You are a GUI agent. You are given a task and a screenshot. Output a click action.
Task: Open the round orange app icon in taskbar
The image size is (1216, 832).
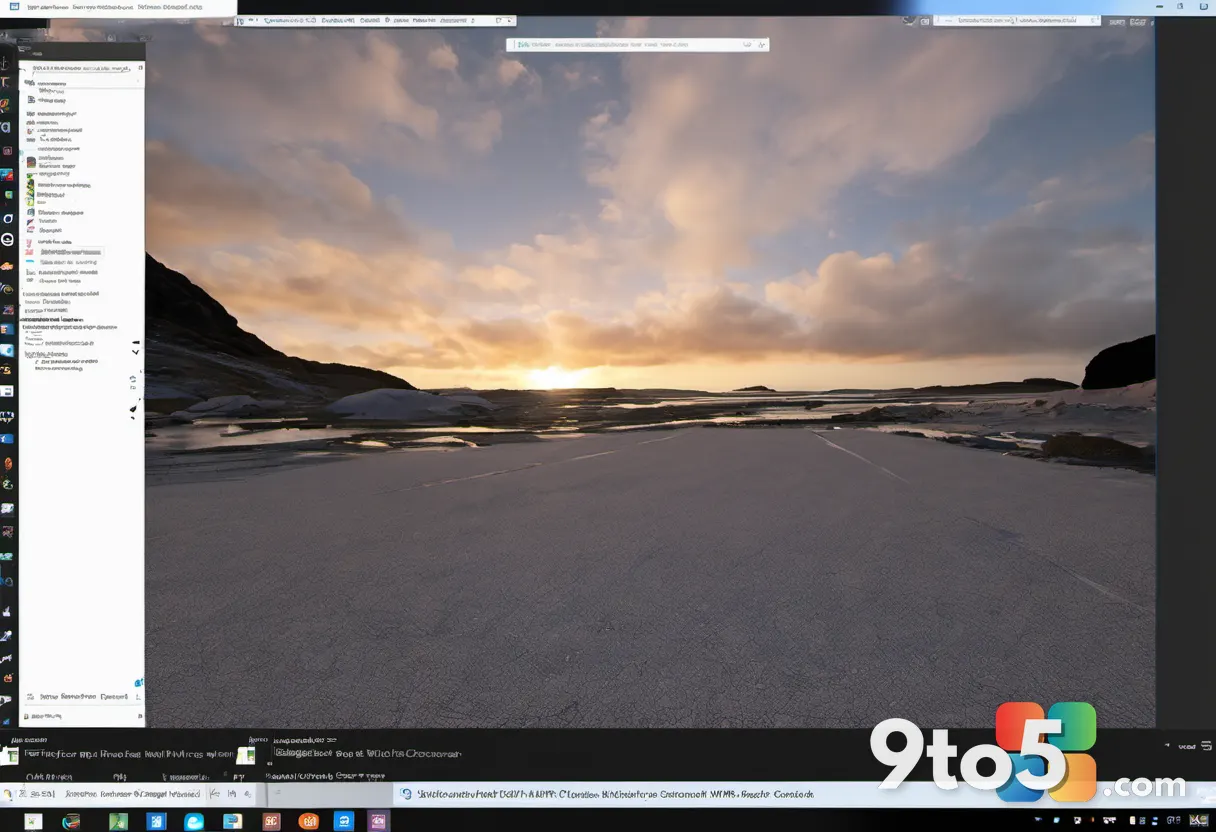[308, 821]
